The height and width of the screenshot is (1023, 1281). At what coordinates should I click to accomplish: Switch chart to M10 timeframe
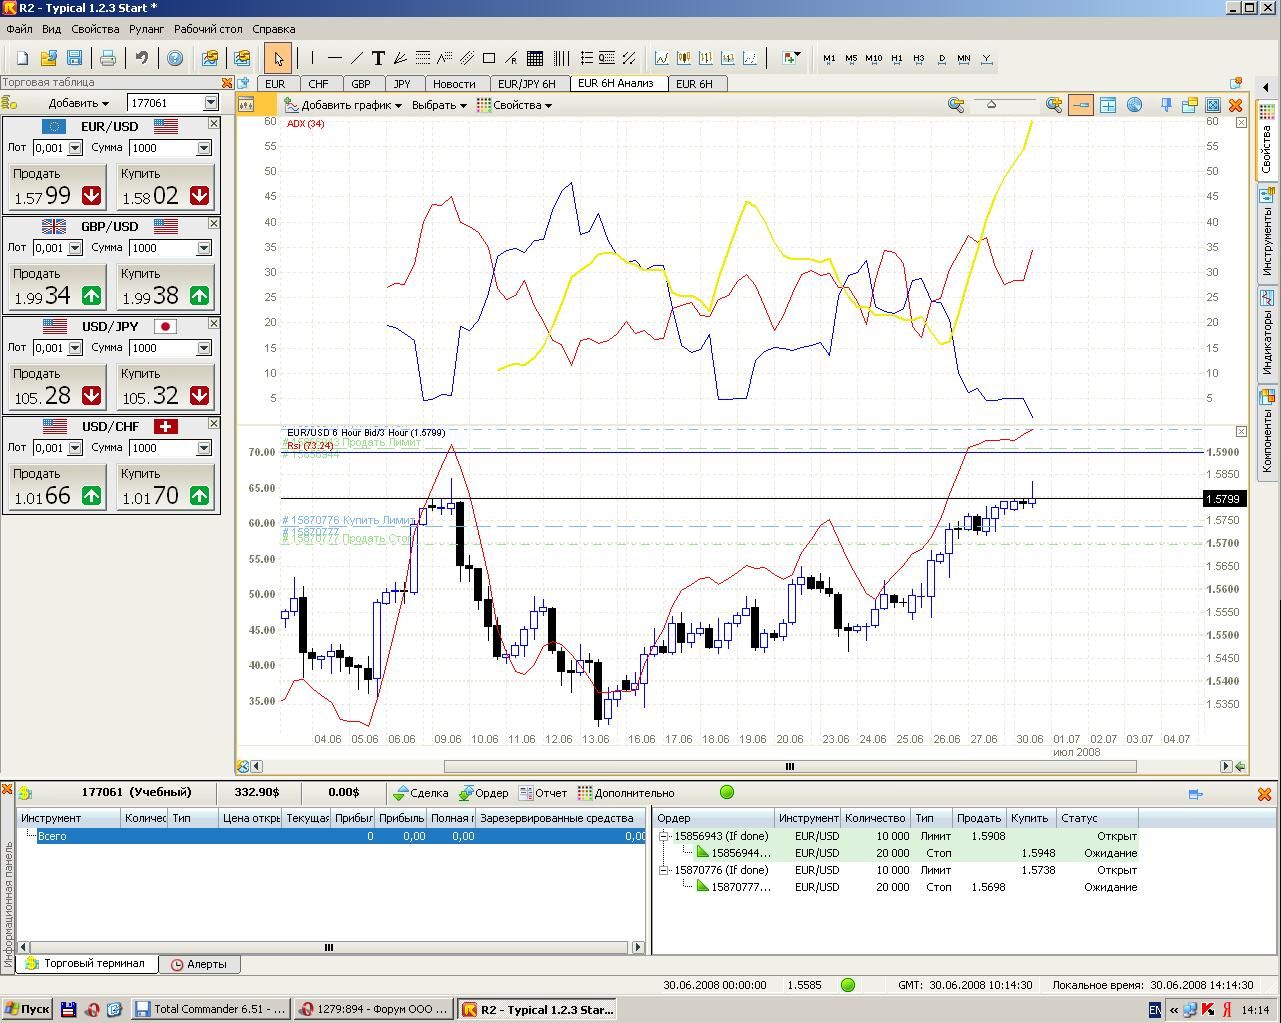(x=873, y=58)
